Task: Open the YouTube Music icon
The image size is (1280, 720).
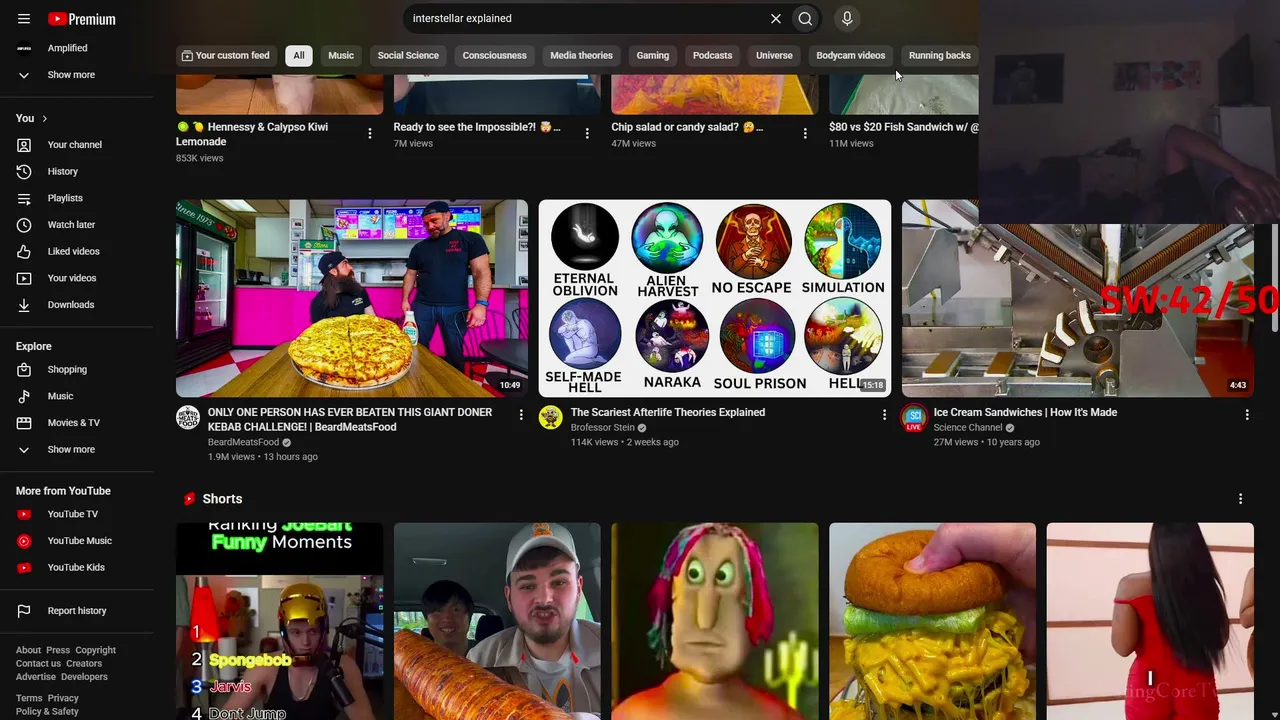Action: coord(24,541)
